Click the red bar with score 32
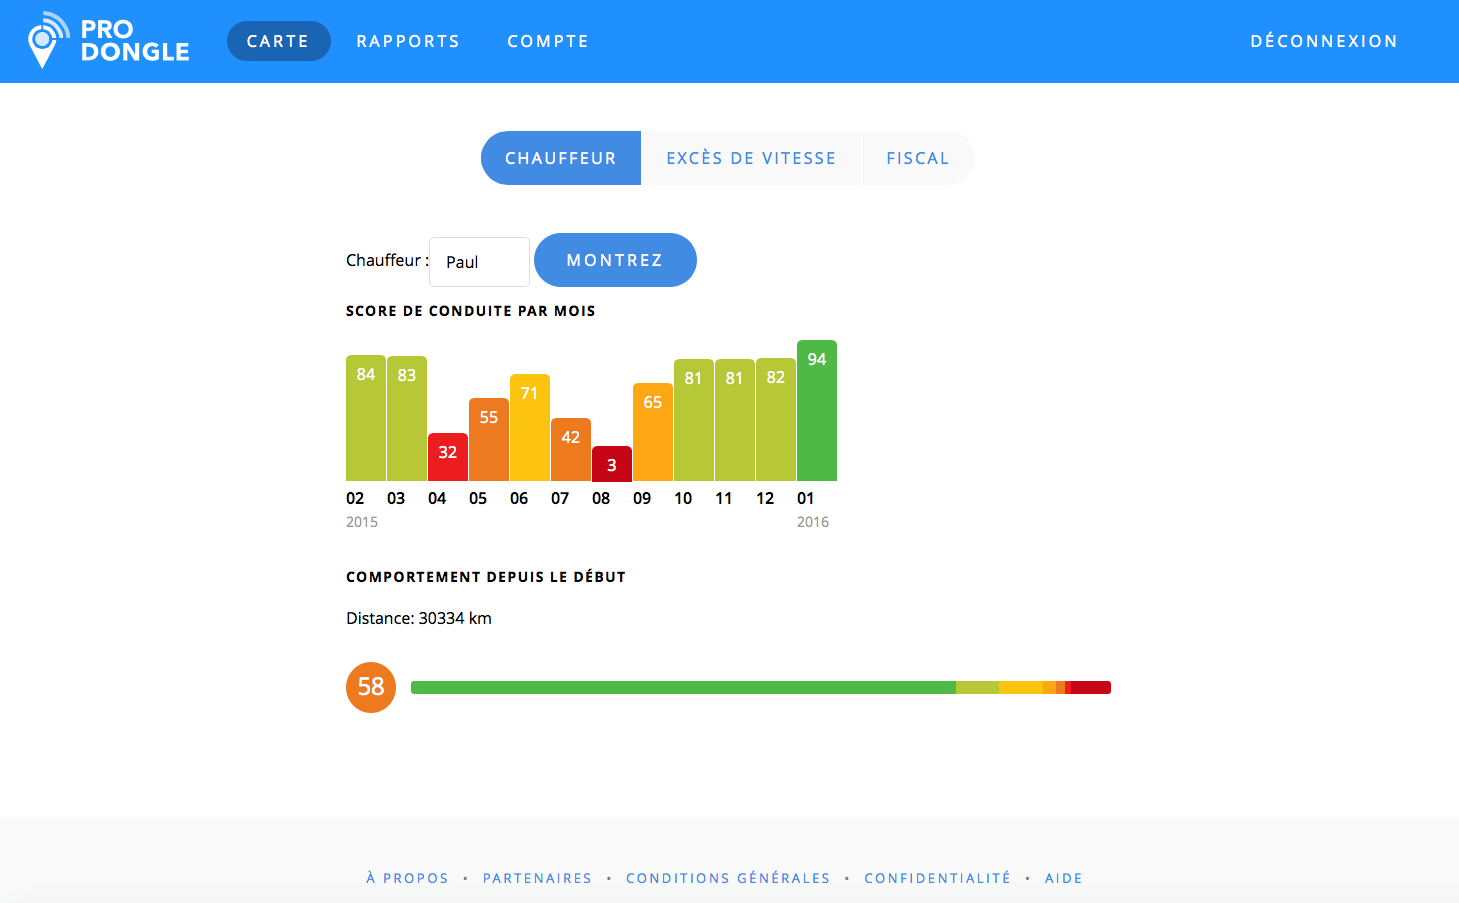This screenshot has height=903, width=1459. point(448,457)
